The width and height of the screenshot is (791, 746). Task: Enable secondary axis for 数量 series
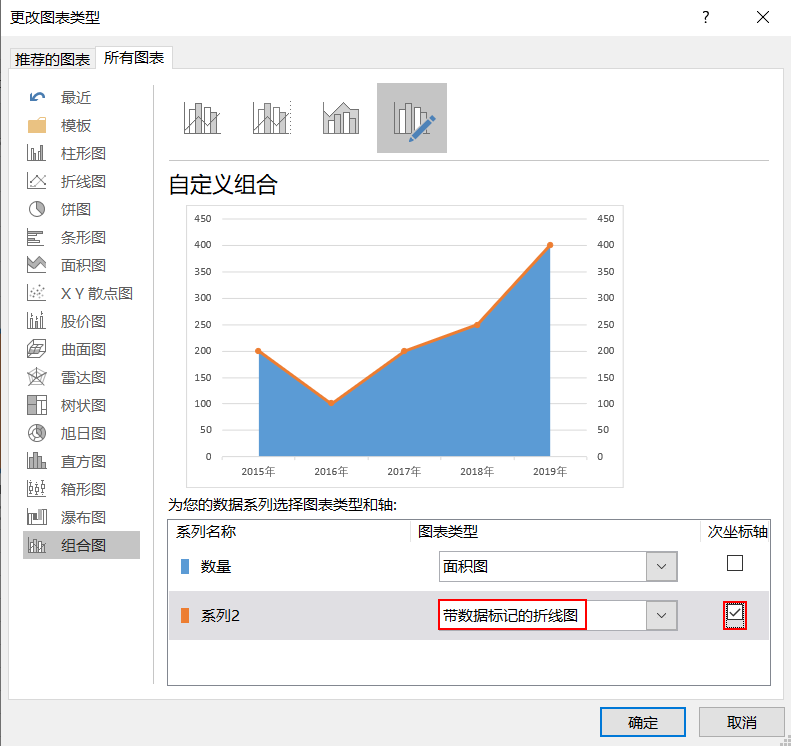pos(734,563)
